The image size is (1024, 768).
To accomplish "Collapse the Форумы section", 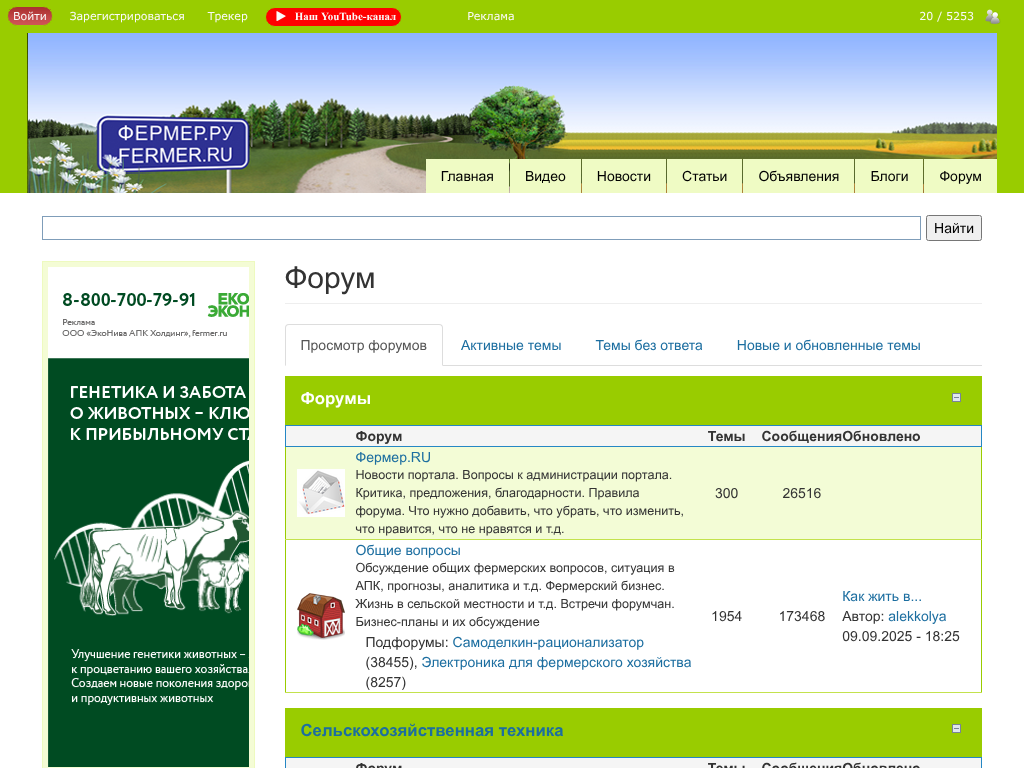I will coord(956,398).
